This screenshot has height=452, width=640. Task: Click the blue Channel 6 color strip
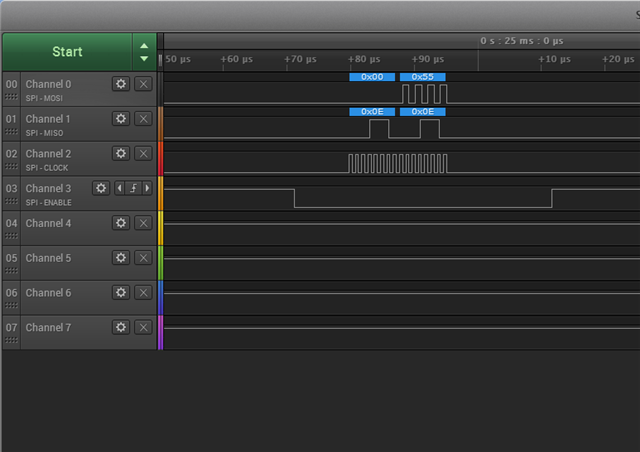[x=160, y=298]
